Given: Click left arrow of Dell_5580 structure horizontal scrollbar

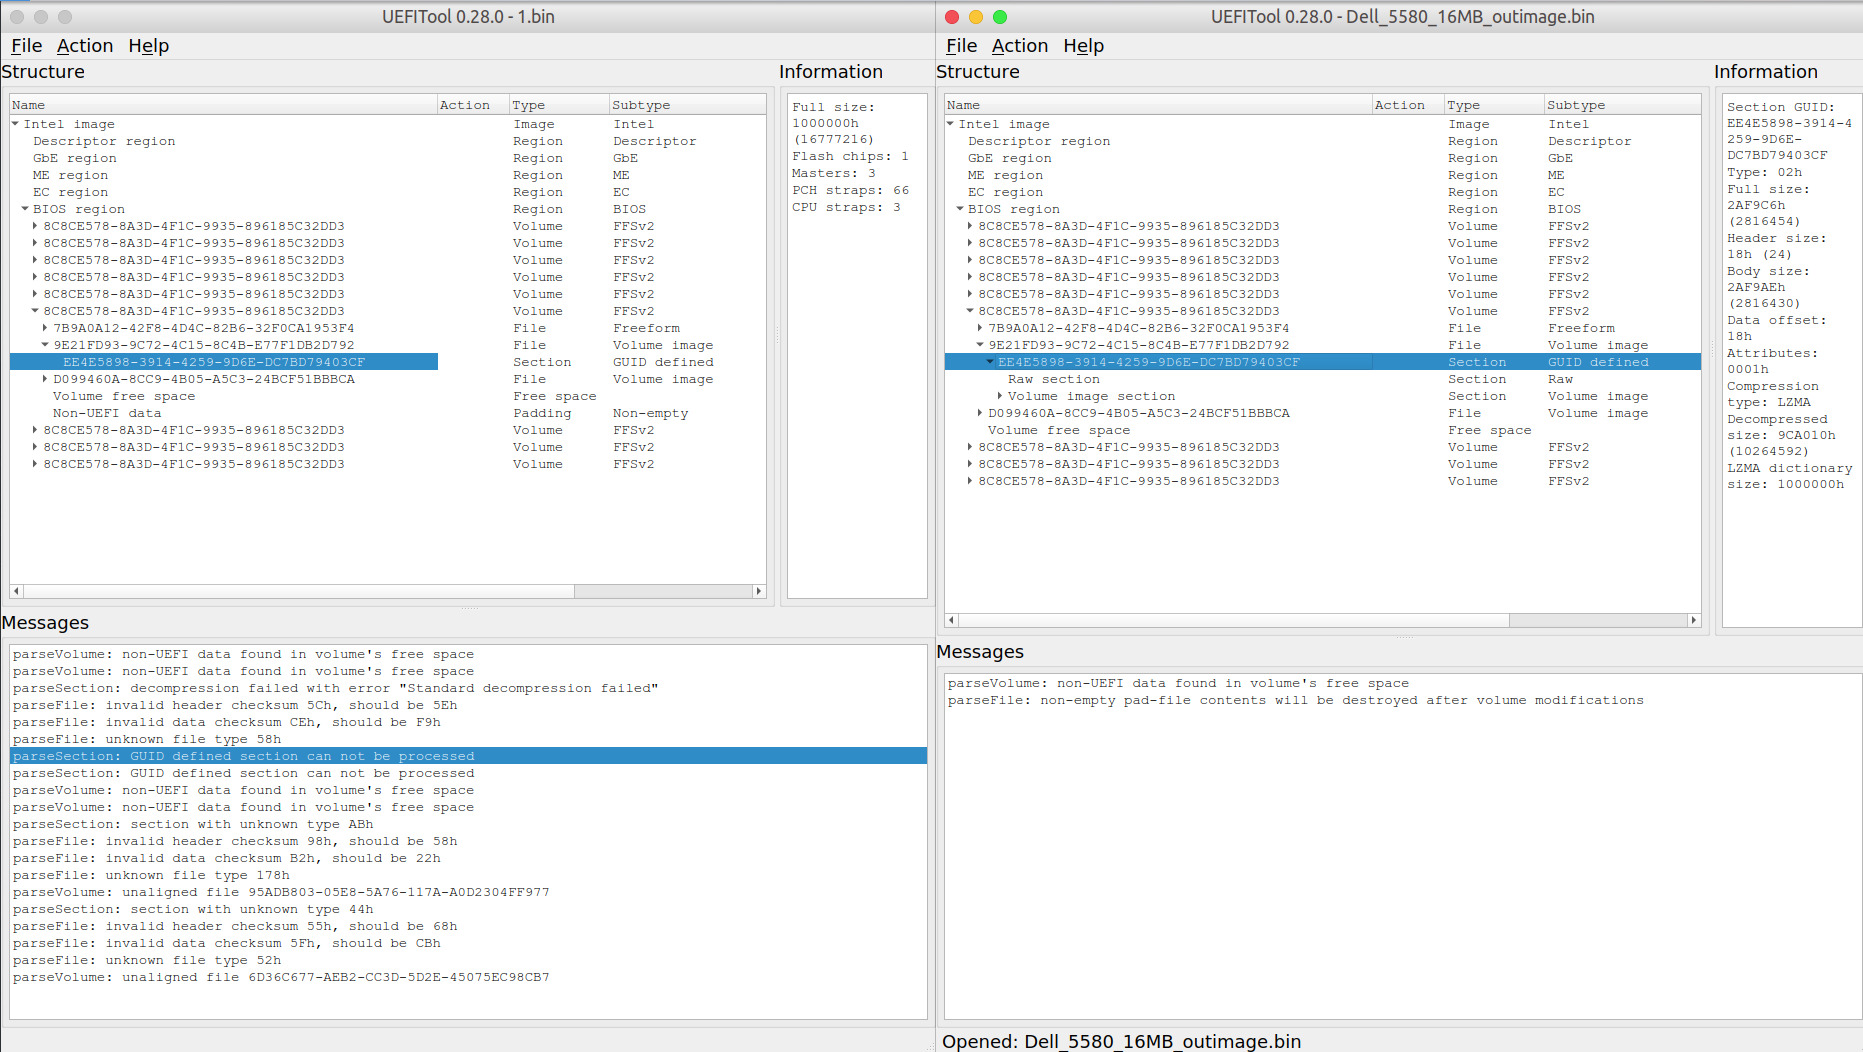Looking at the screenshot, I should (952, 620).
